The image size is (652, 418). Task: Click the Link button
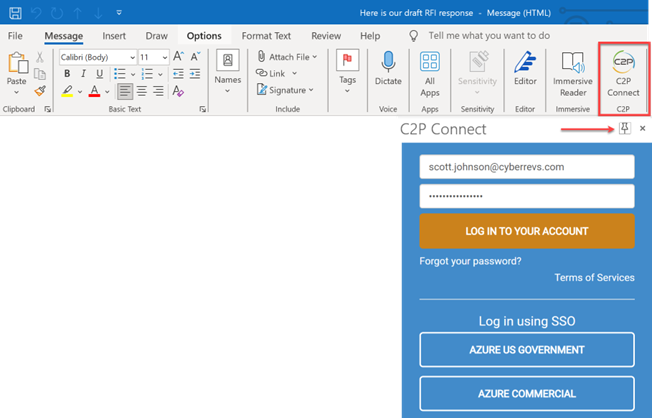point(276,74)
